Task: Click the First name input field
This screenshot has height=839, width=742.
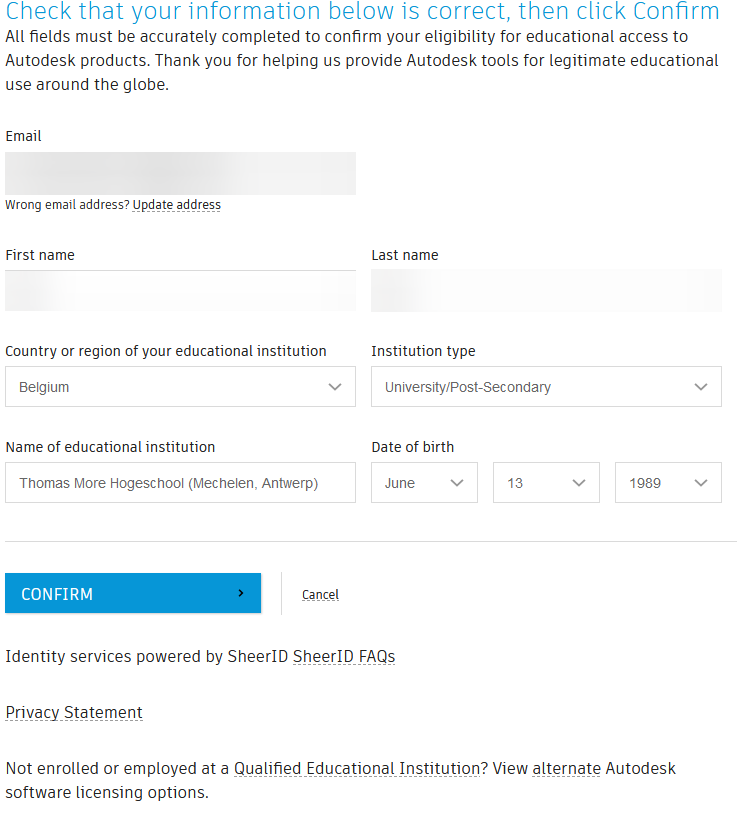Action: (x=180, y=291)
